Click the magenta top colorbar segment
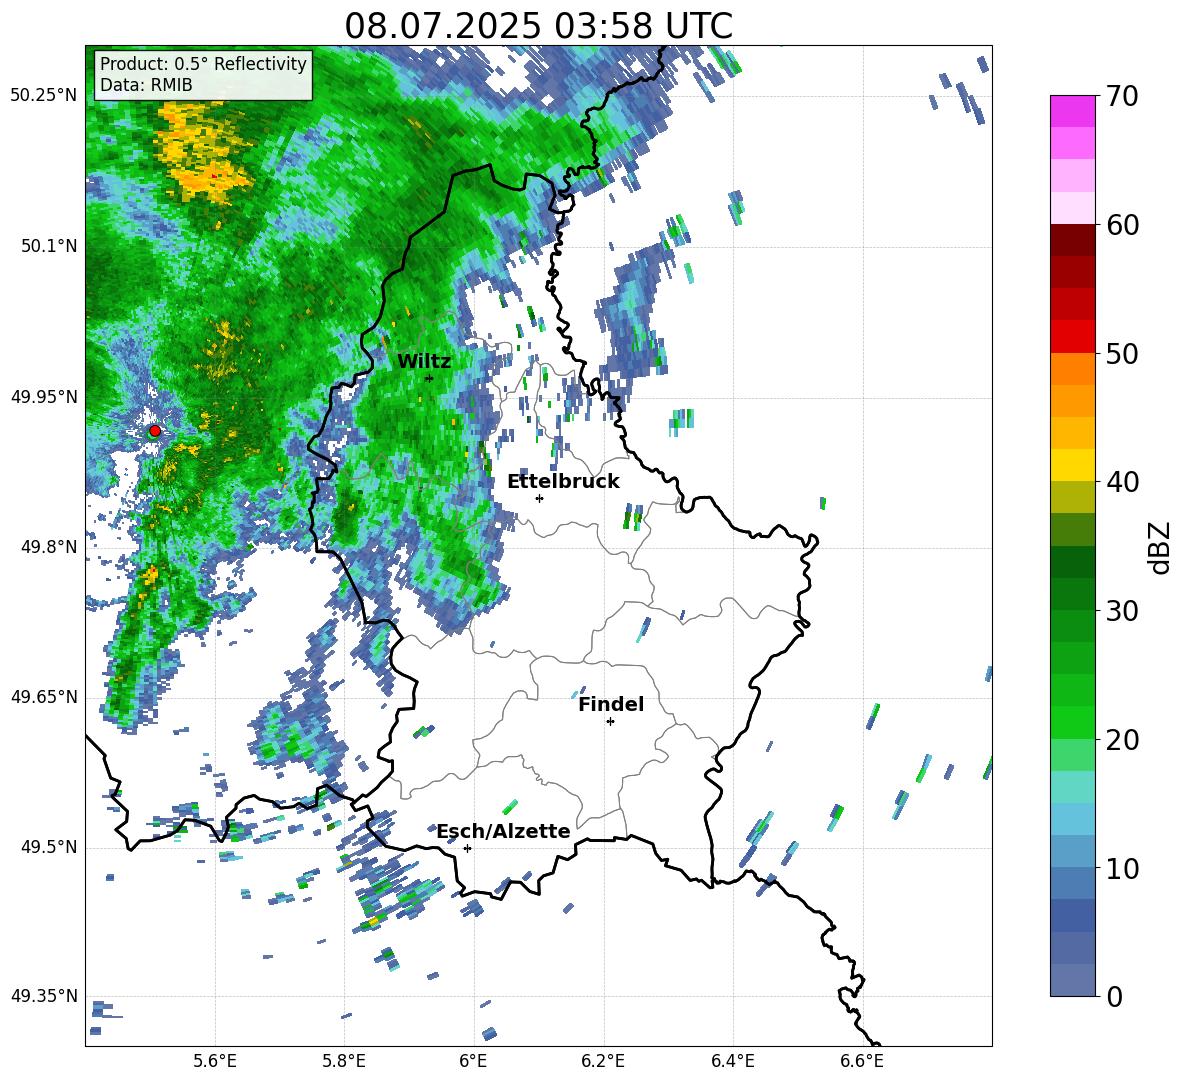1184x1081 pixels. coord(1072,112)
